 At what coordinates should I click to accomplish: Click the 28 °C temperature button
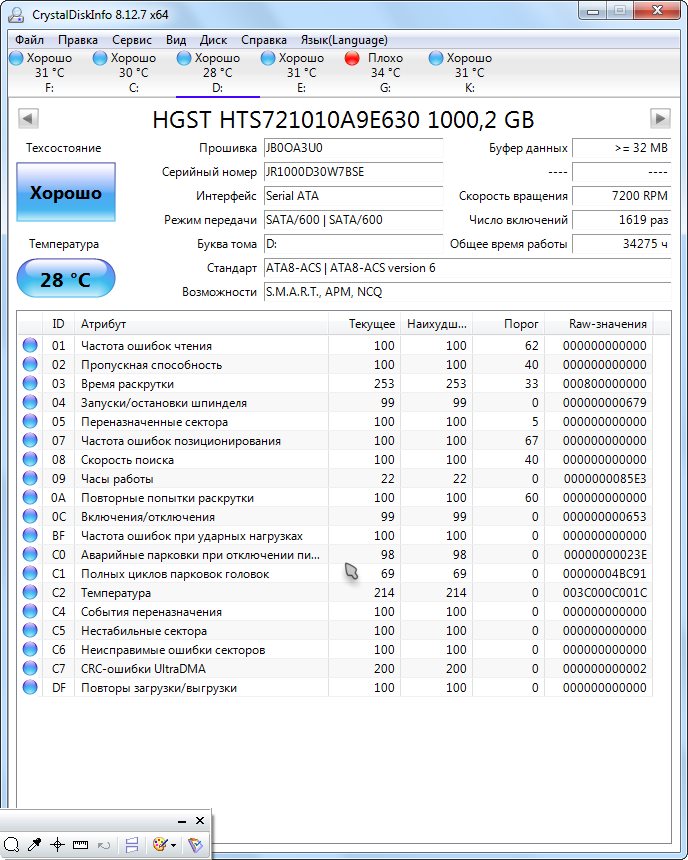click(x=66, y=279)
